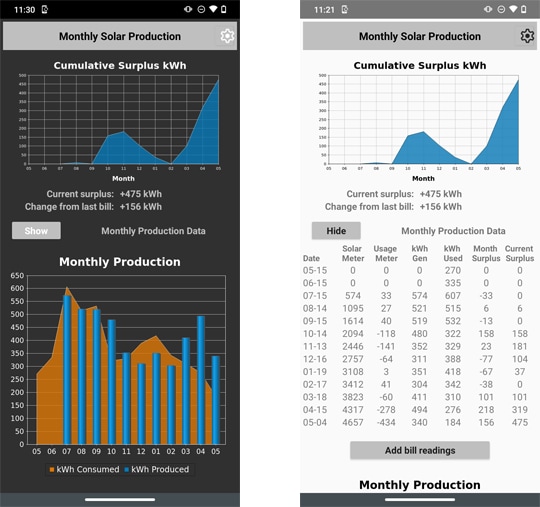The height and width of the screenshot is (507, 540).
Task: Tap the cumulative surplus peak in dark chart
Action: pos(218,80)
